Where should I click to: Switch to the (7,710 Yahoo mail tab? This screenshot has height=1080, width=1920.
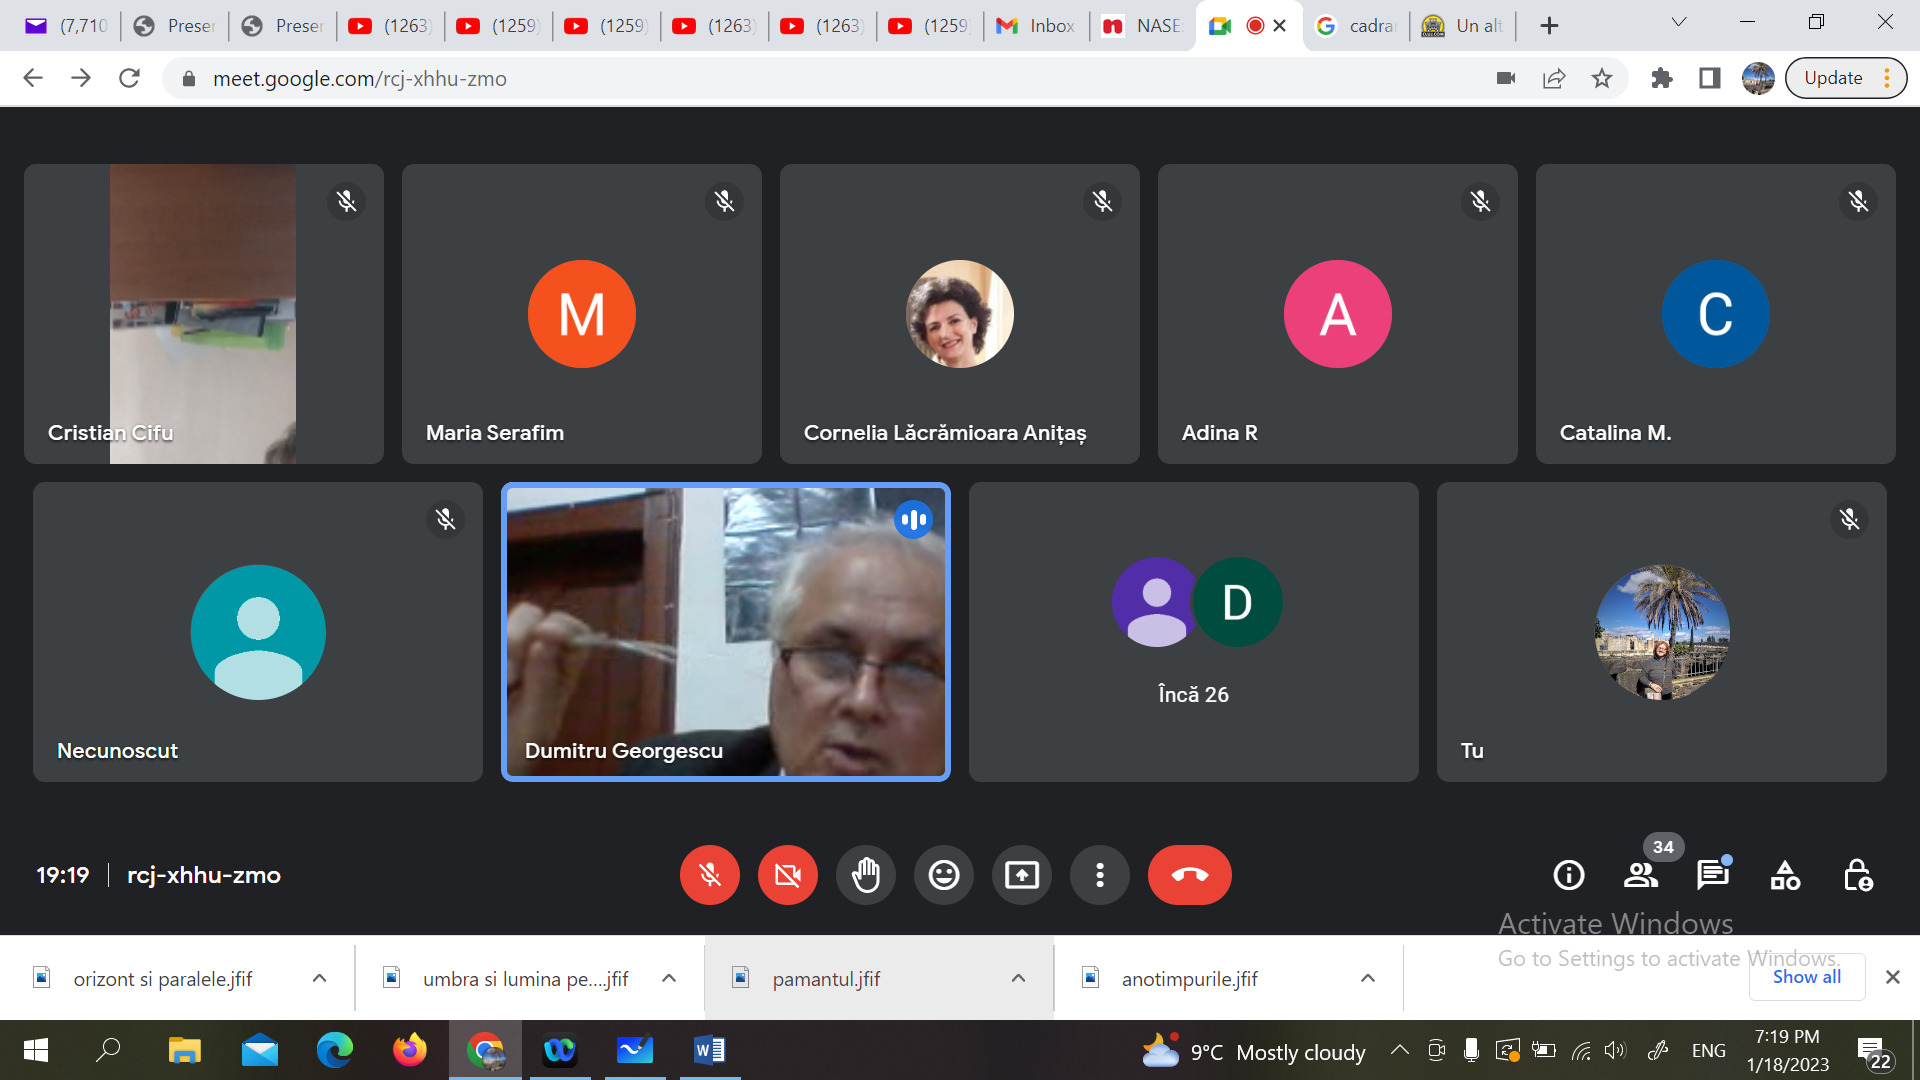[66, 26]
